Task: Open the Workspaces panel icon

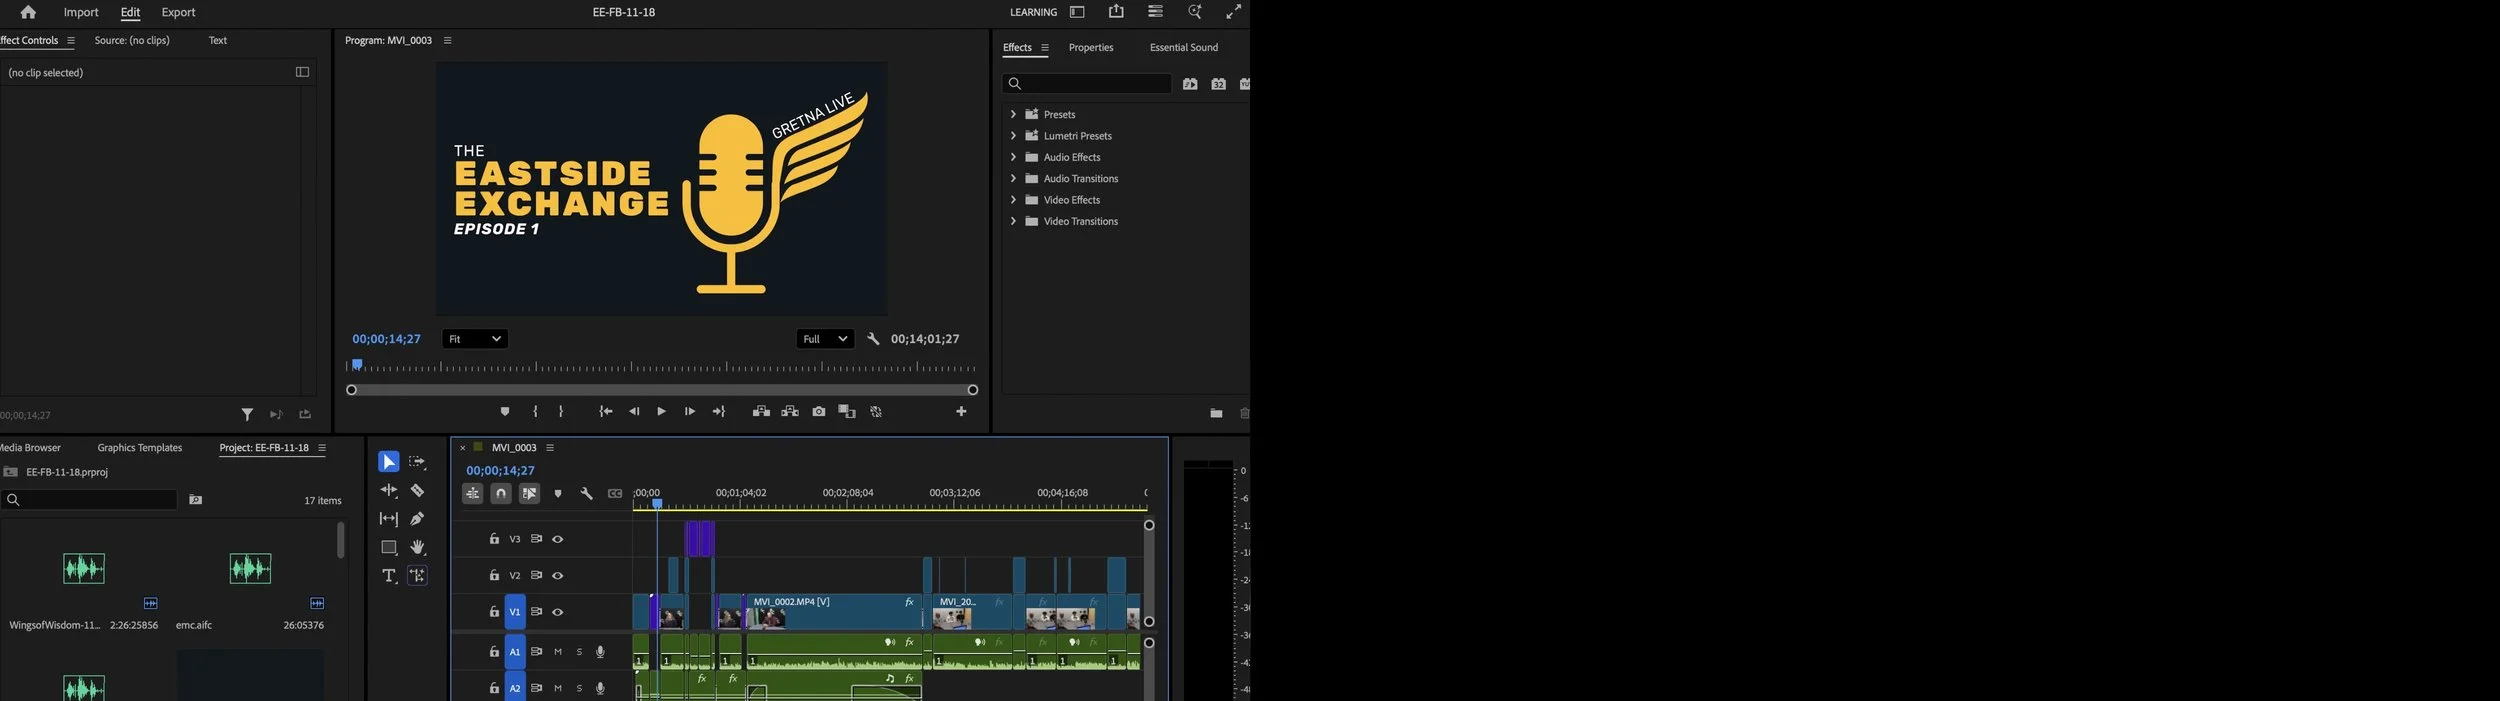Action: tap(1077, 12)
